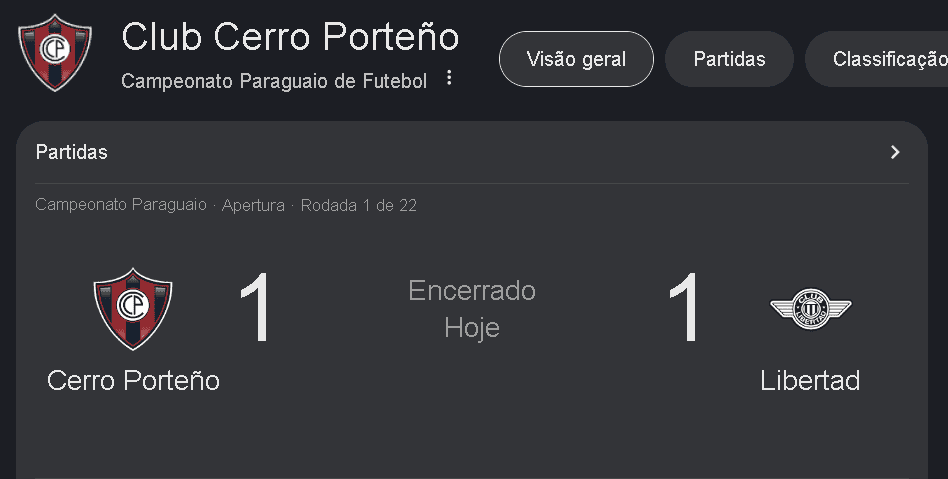Screen dimensions: 948x479
Task: Click the Libertad team name
Action: point(810,381)
